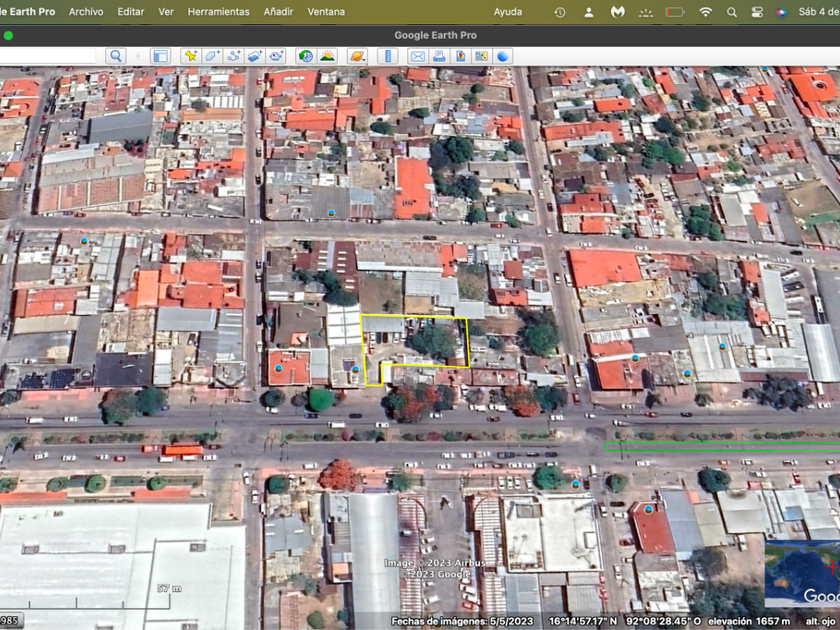Save the current image to file
840x630 pixels.
(x=460, y=56)
